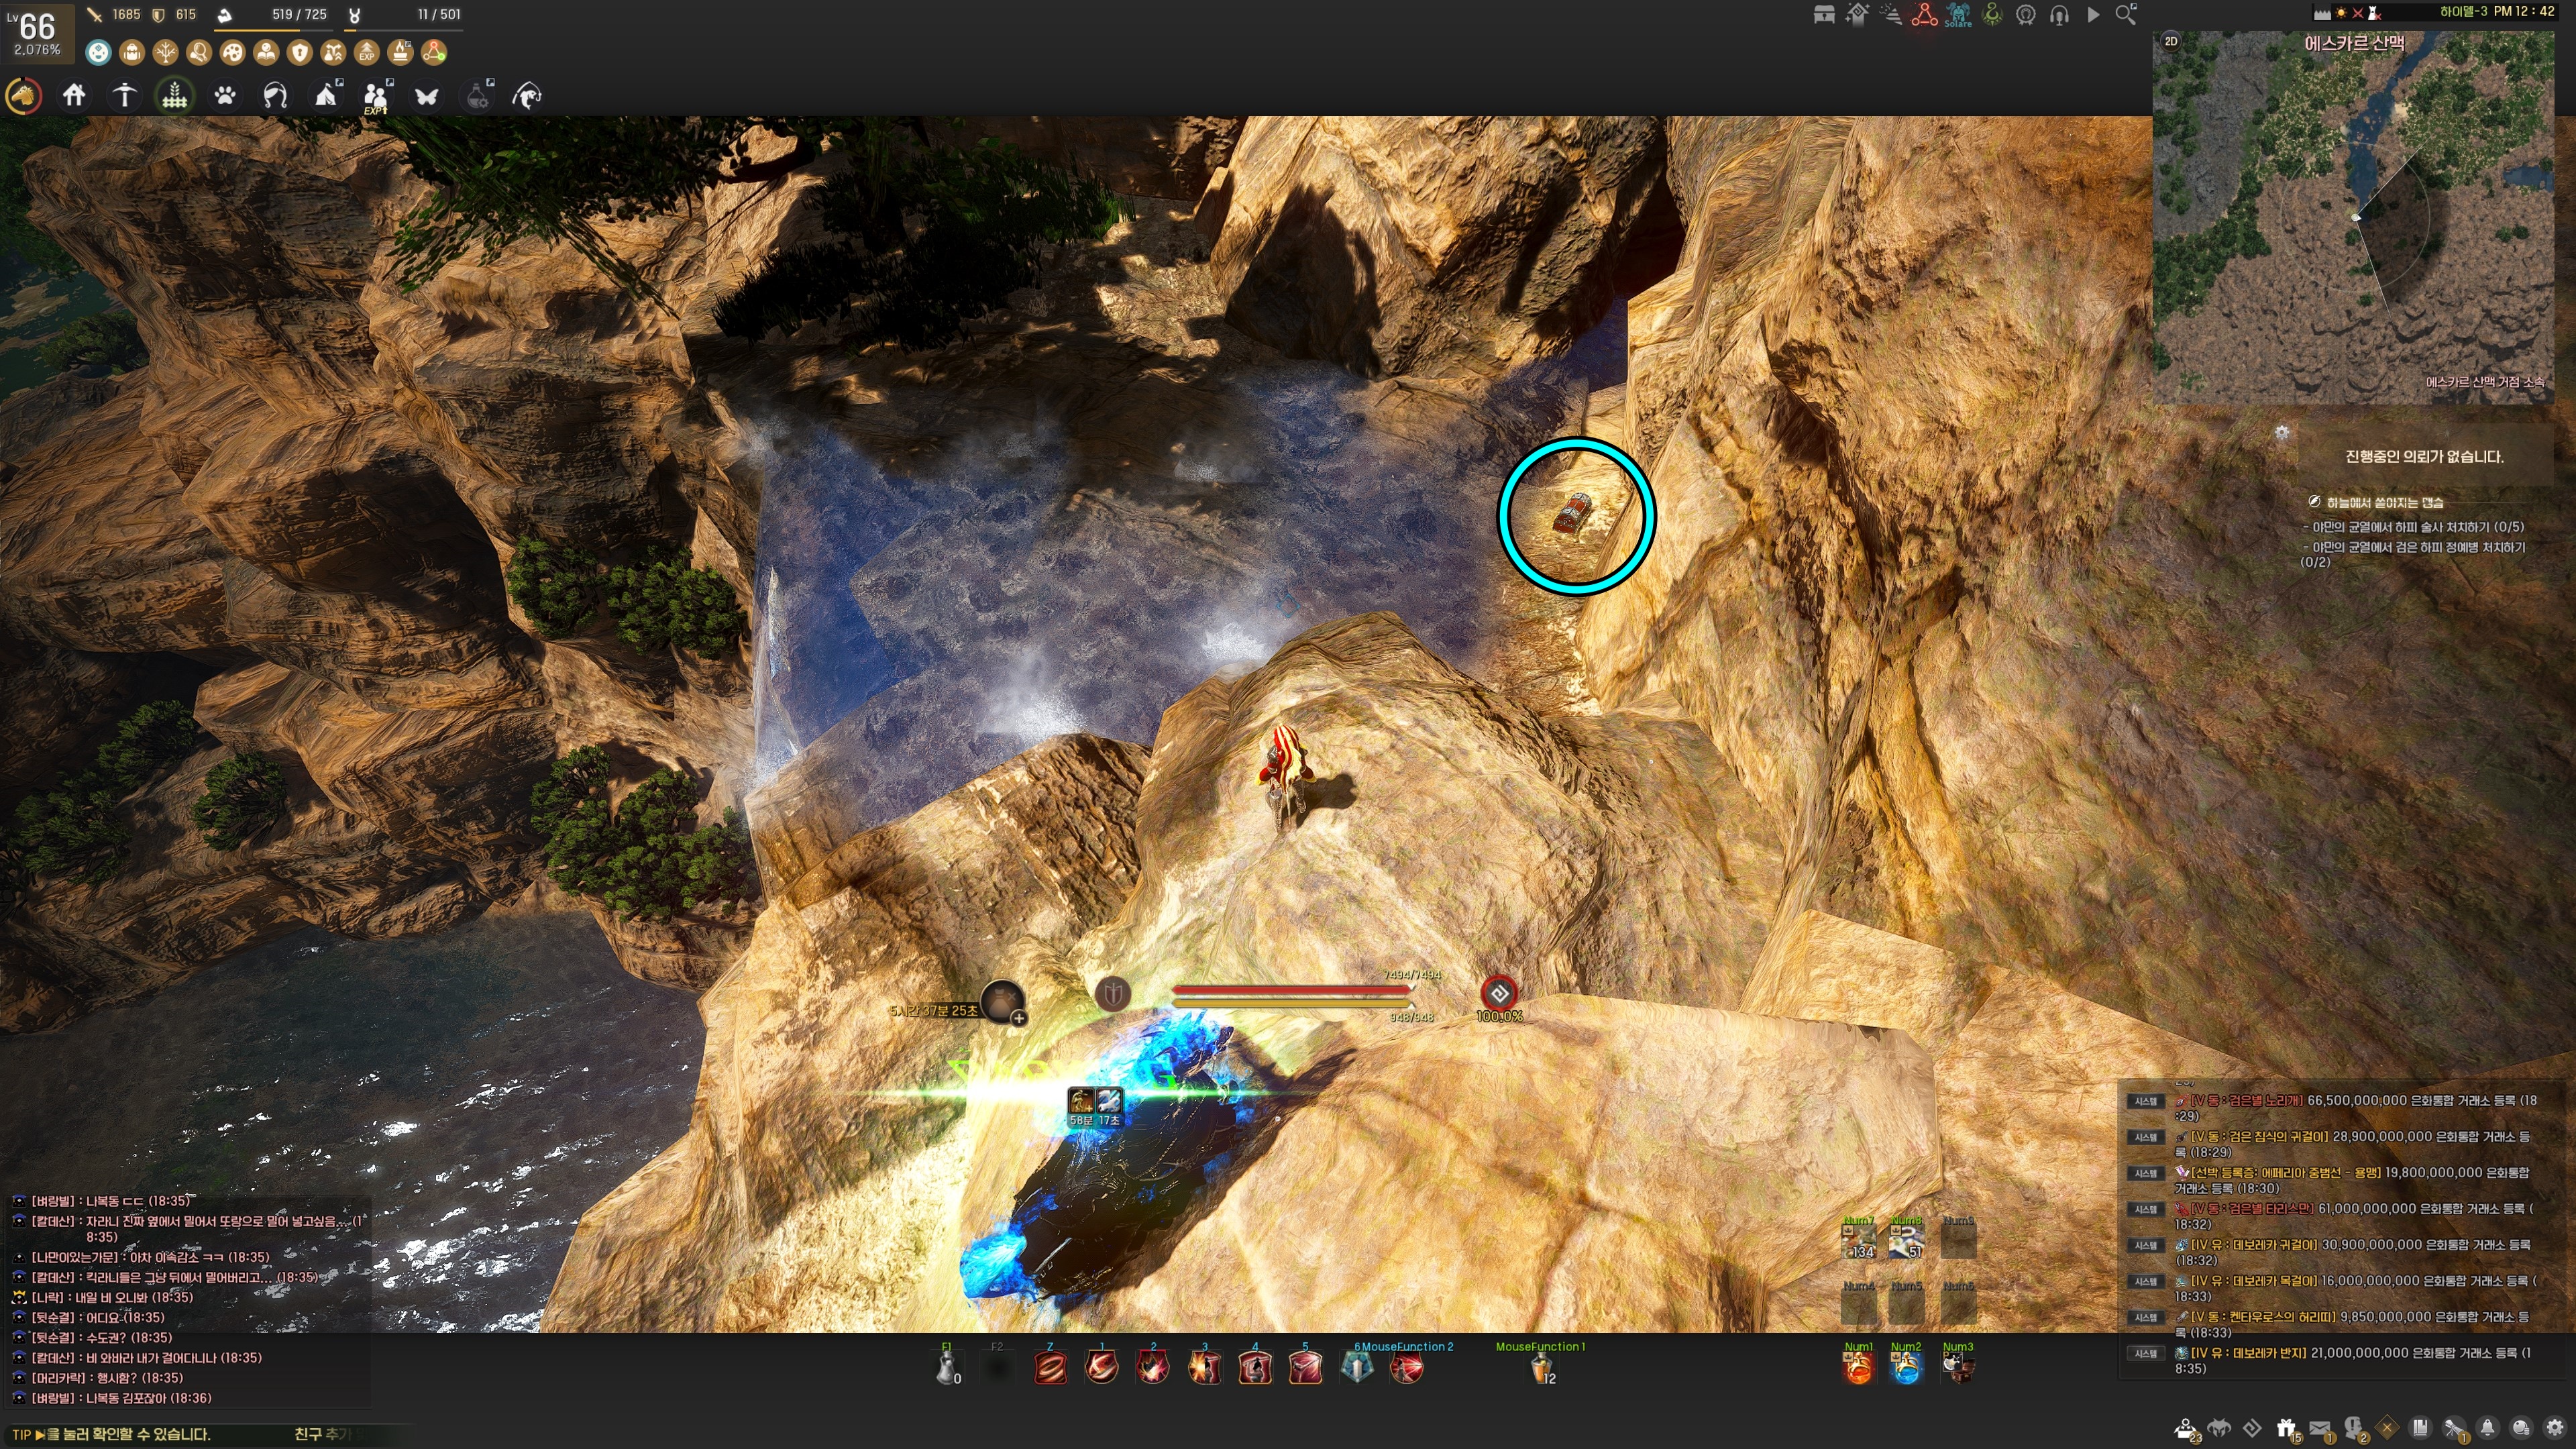The height and width of the screenshot is (1449, 2576).
Task: Click the fishing rod fish icon
Action: 527,96
